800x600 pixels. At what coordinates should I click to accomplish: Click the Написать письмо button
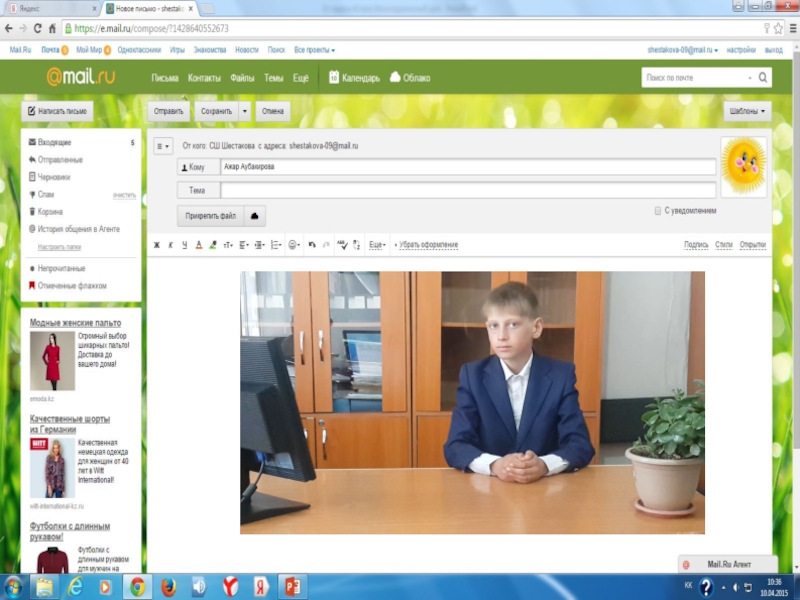pos(57,111)
